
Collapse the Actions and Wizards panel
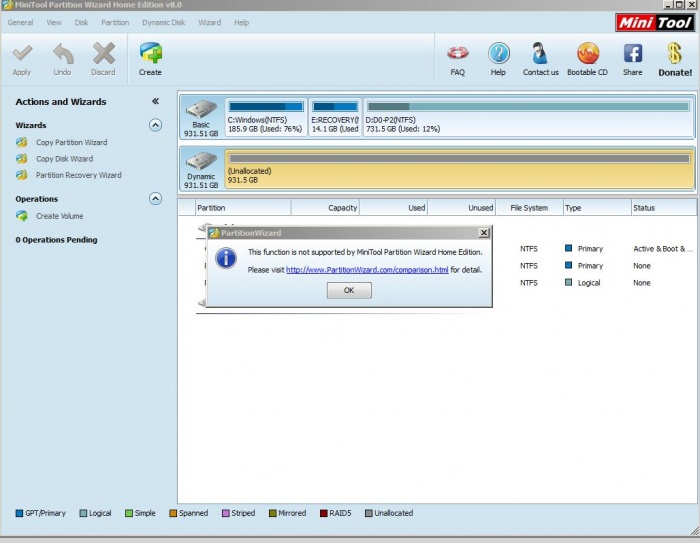point(155,101)
